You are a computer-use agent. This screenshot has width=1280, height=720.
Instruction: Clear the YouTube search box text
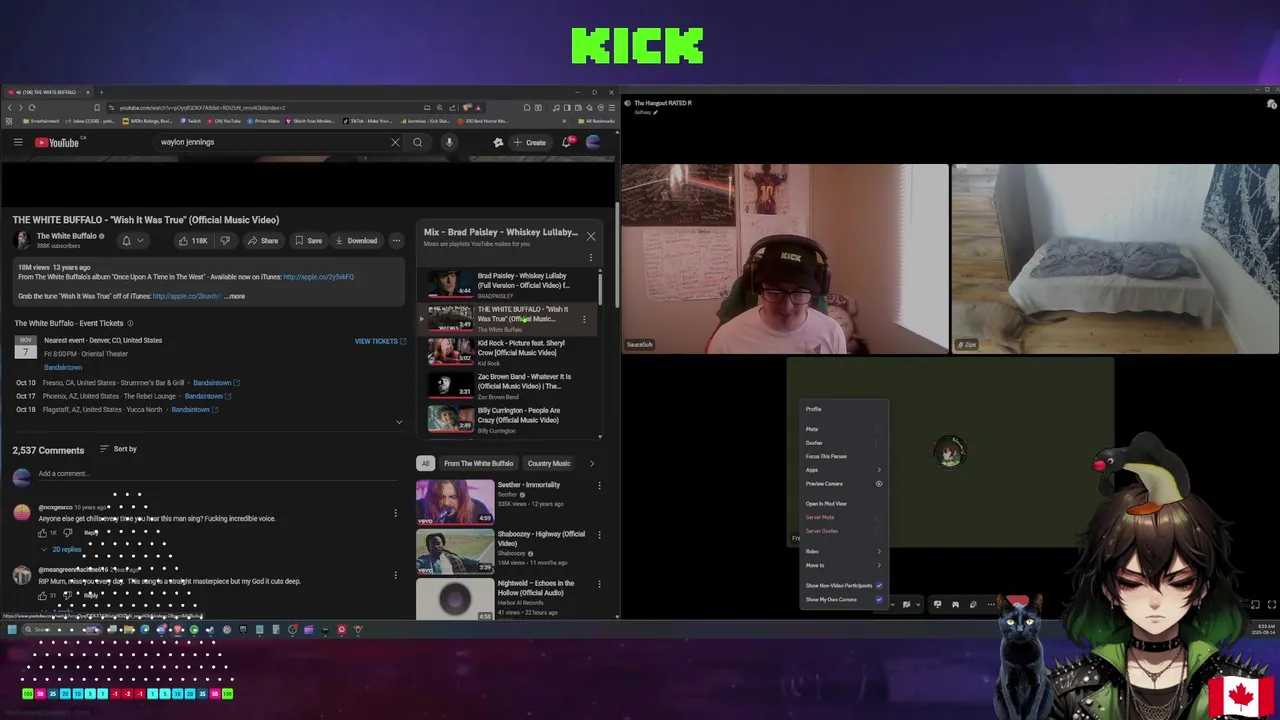pos(395,142)
